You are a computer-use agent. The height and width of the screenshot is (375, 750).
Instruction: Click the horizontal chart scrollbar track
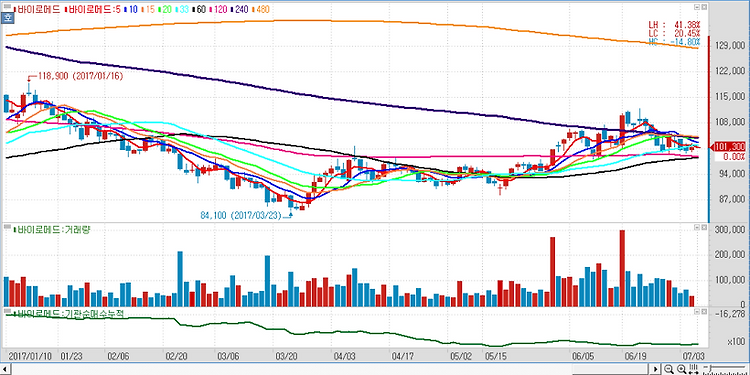330,369
